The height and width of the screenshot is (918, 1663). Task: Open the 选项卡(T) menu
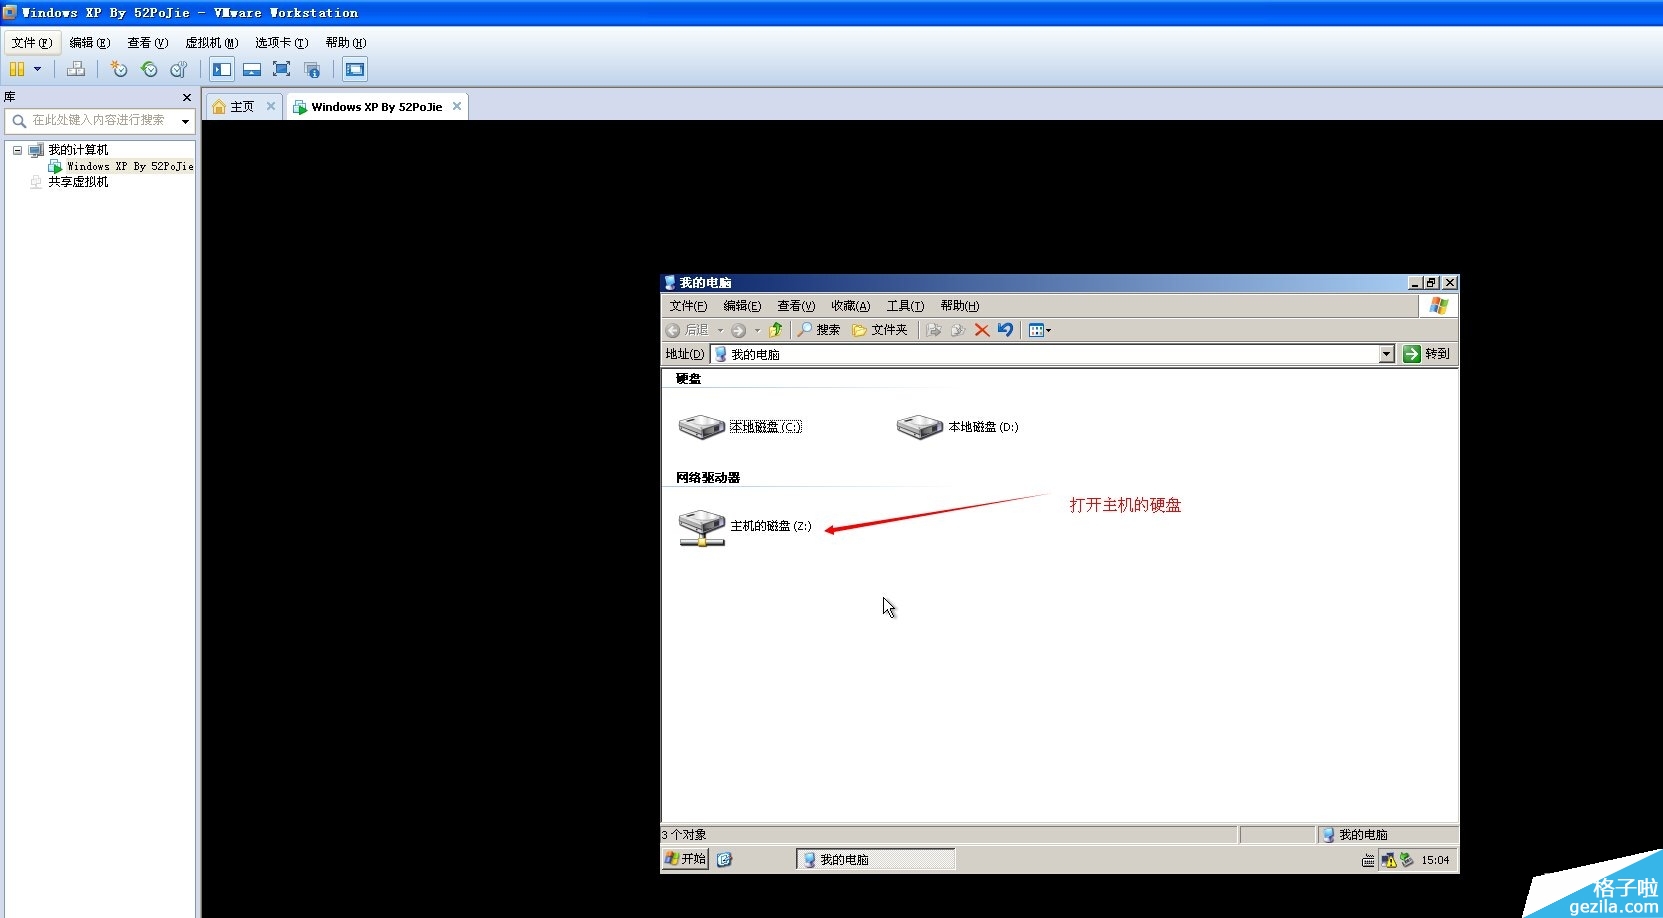click(x=282, y=43)
